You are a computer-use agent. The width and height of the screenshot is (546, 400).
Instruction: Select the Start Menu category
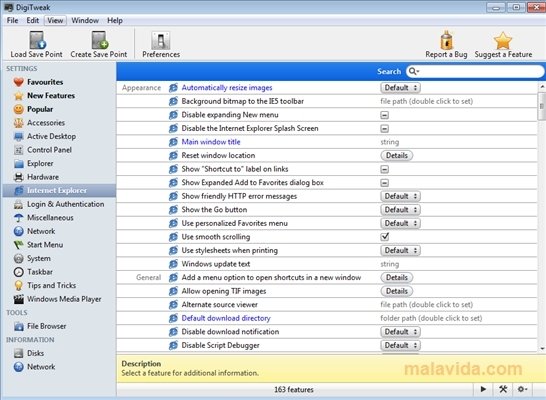(45, 245)
